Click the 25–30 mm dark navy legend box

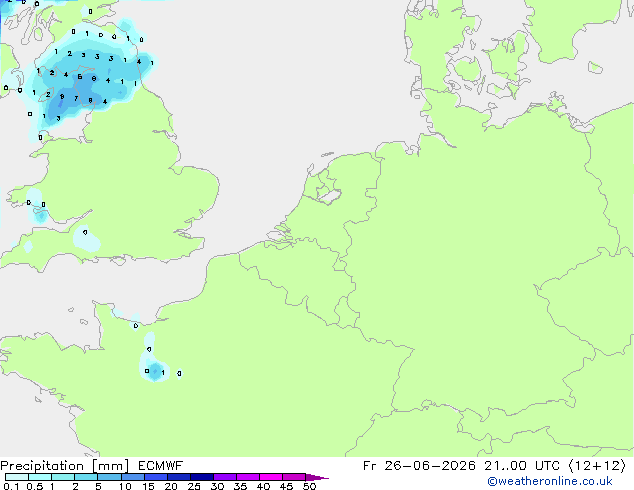point(202,477)
